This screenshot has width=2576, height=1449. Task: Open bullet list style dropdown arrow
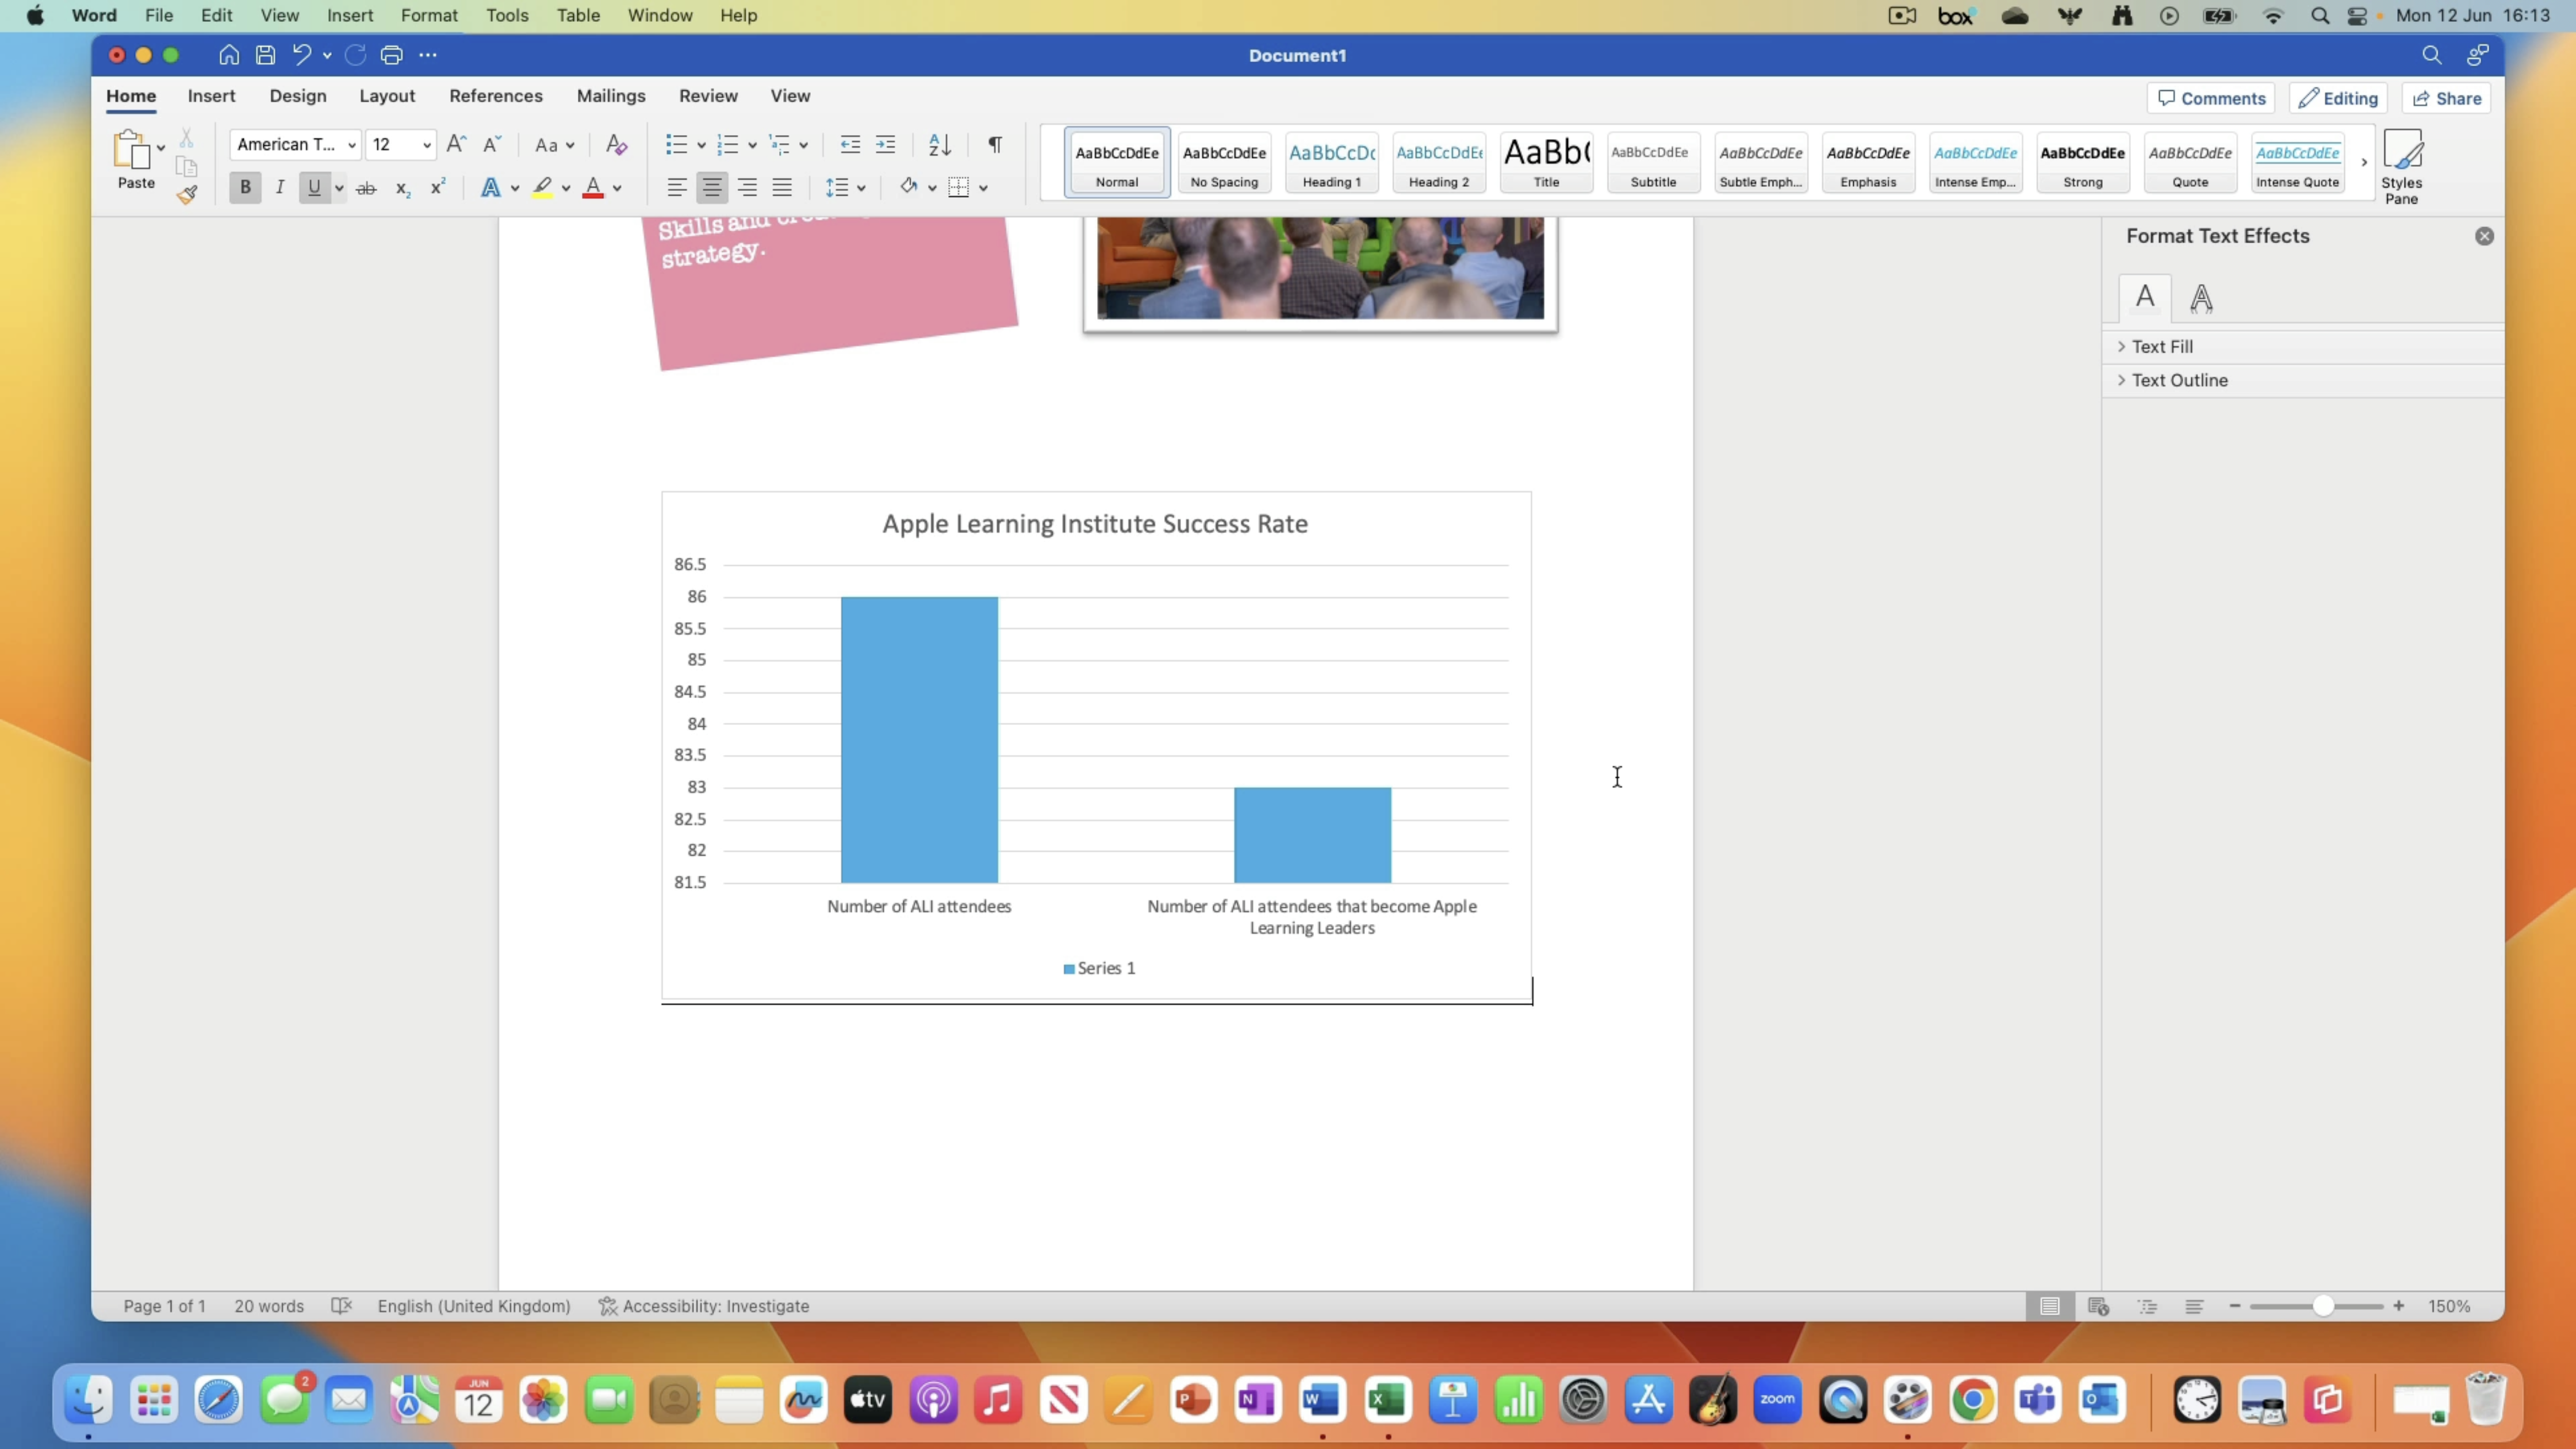click(x=701, y=145)
